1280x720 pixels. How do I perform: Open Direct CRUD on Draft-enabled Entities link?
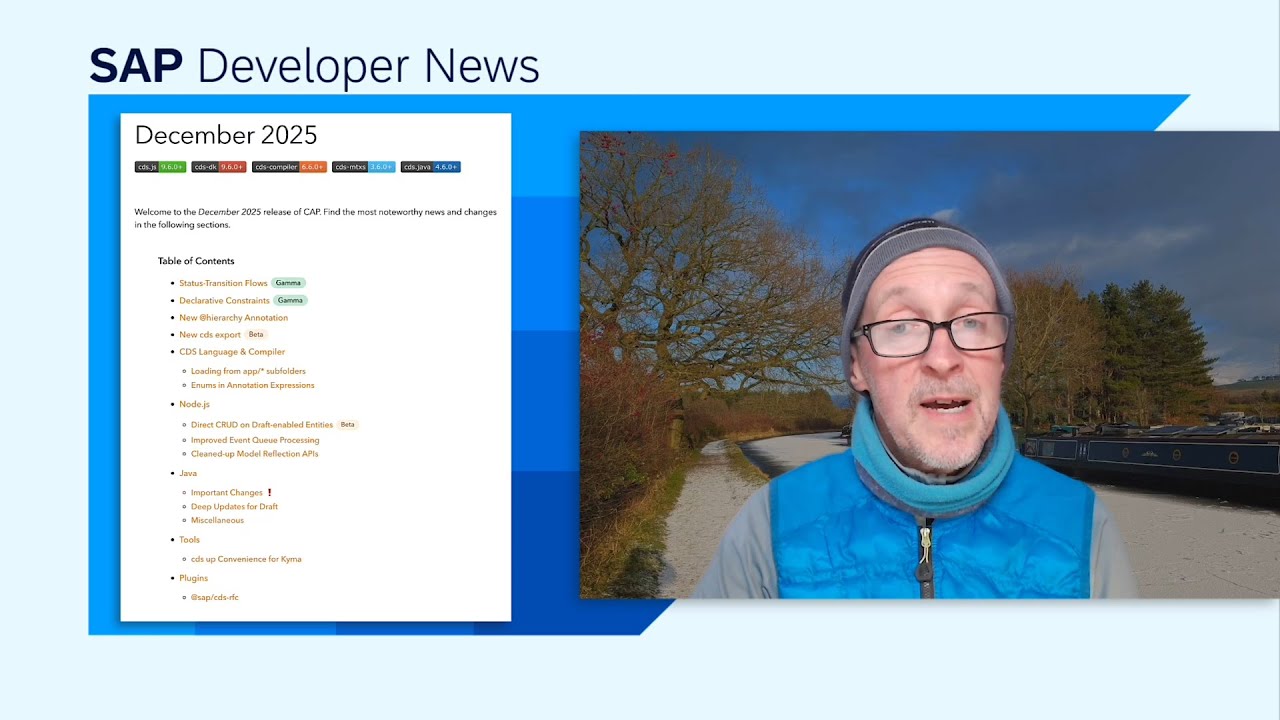[262, 425]
